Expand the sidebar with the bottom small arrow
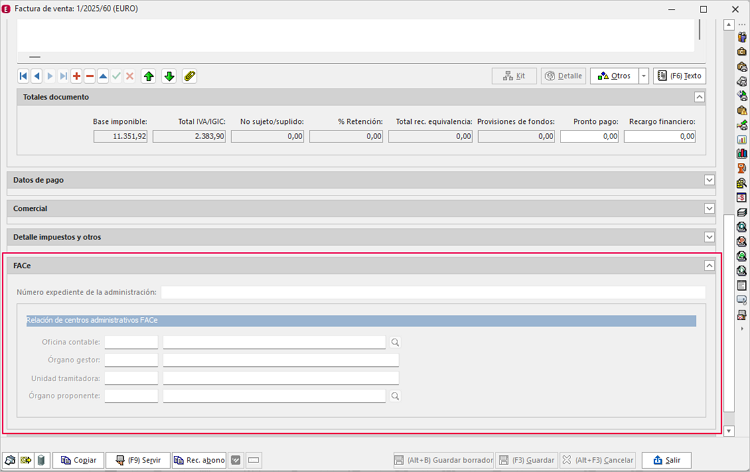750x472 pixels. click(x=742, y=329)
